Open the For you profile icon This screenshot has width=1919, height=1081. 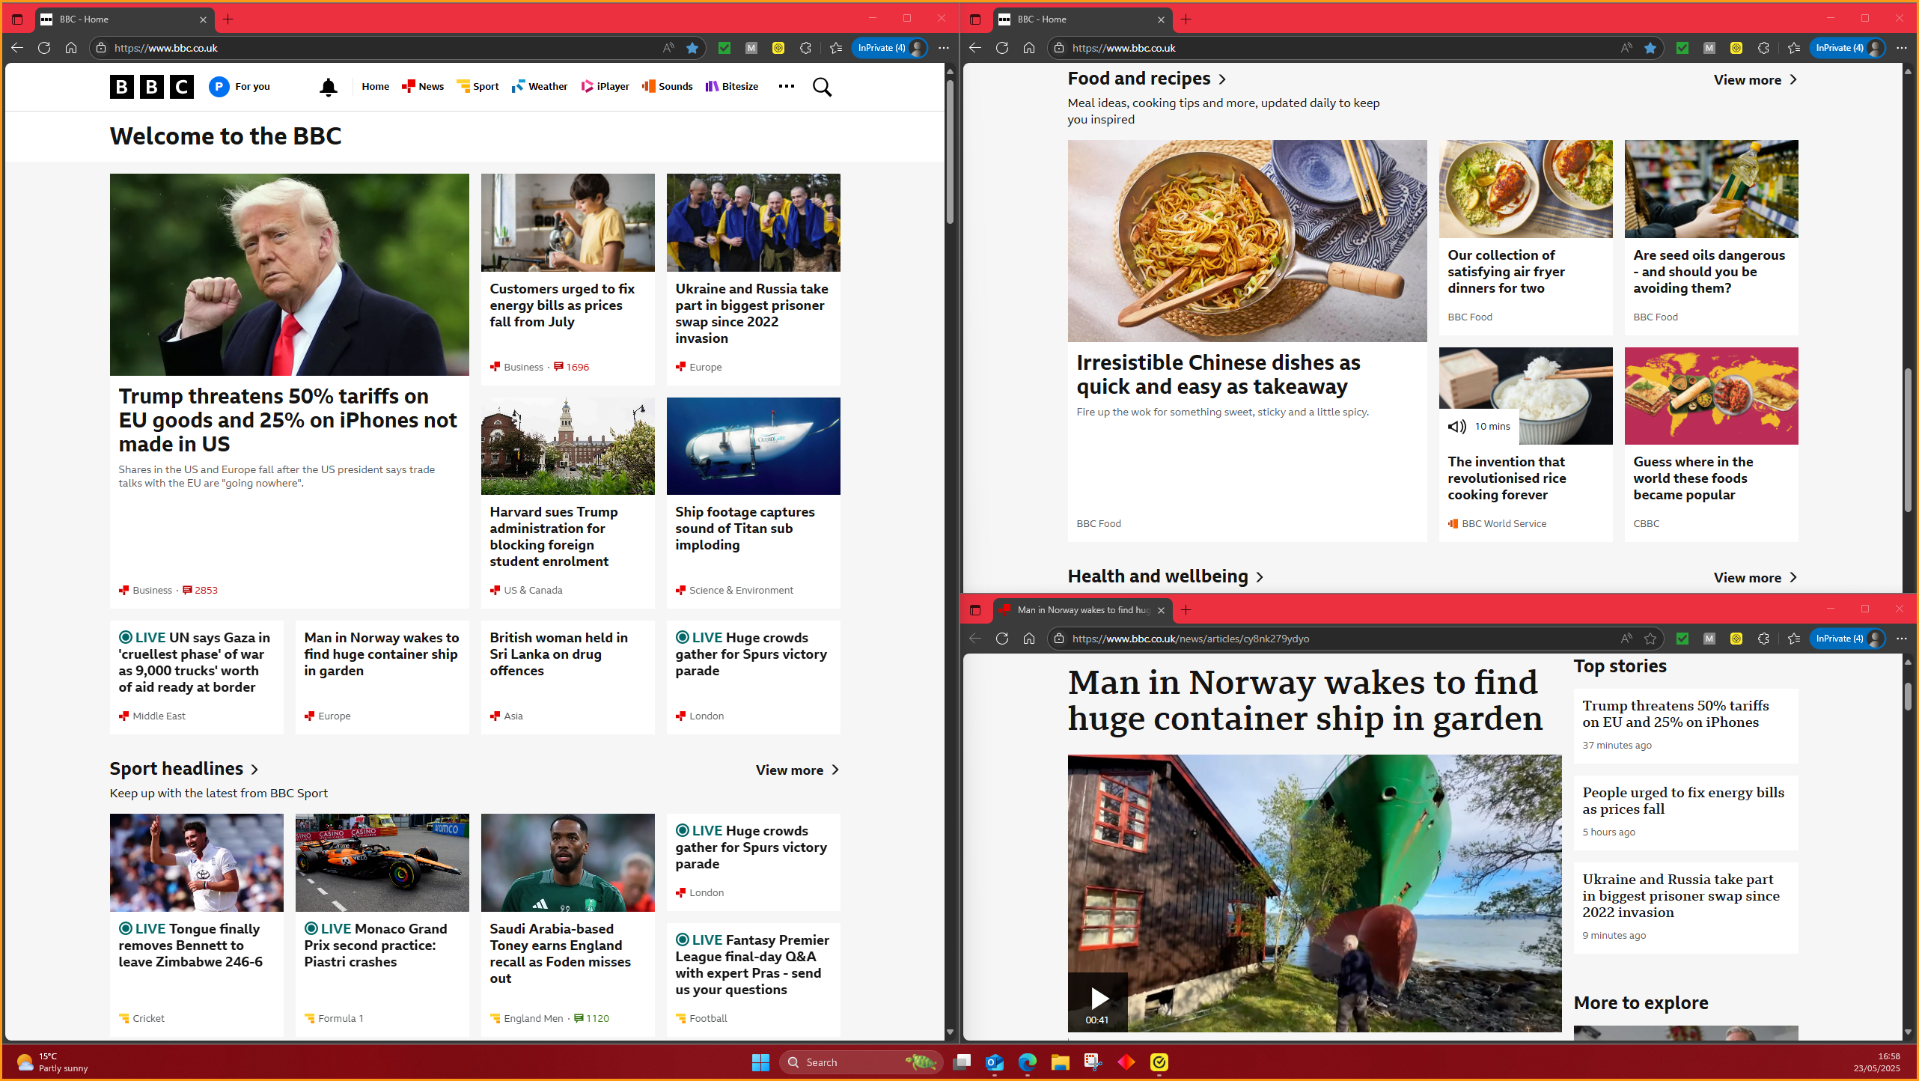tap(219, 87)
